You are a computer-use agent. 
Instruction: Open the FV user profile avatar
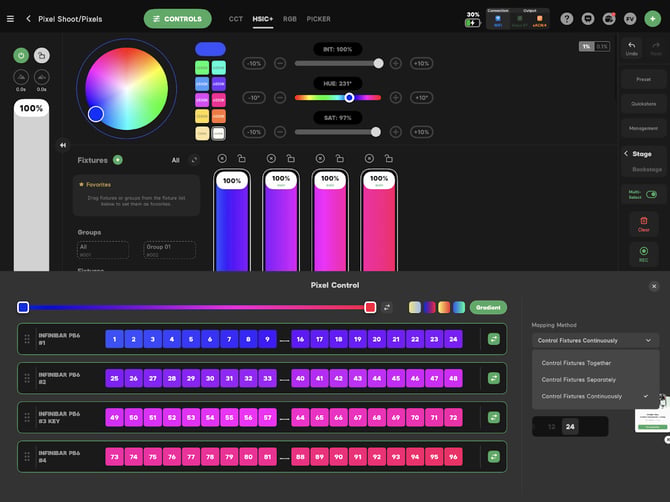pyautogui.click(x=630, y=19)
